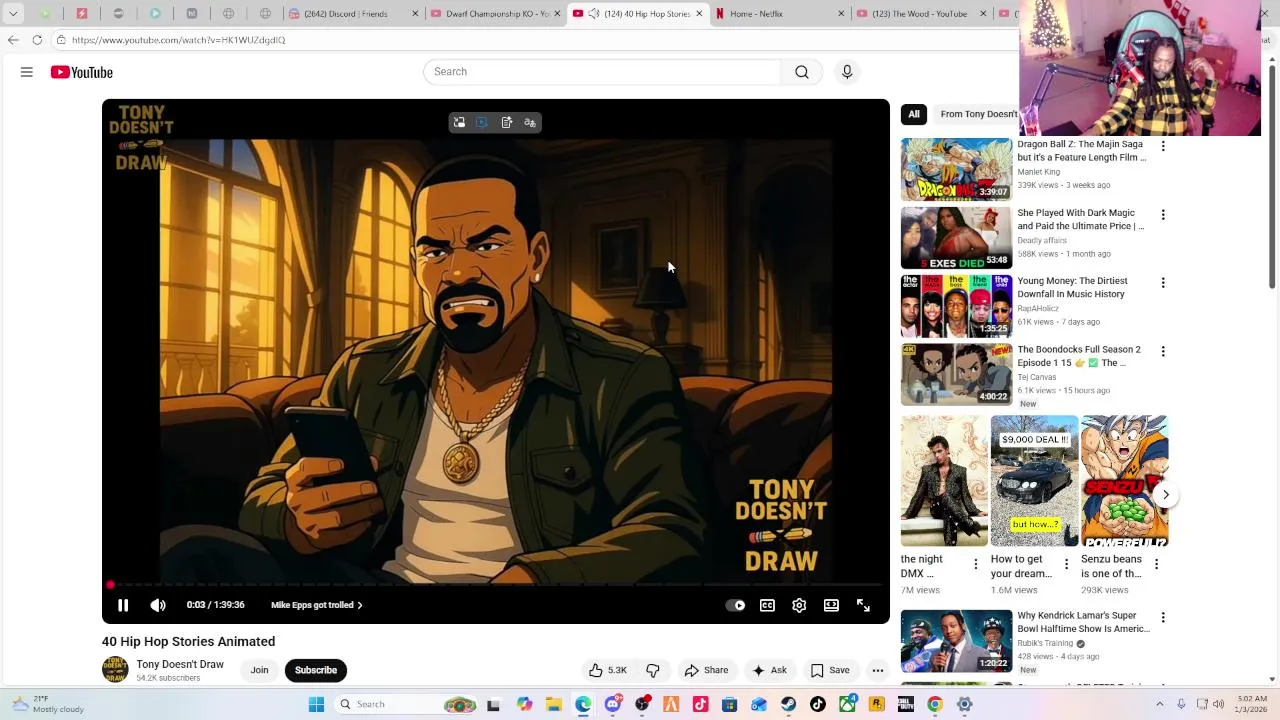Open File Explorer from taskbar

pyautogui.click(x=554, y=704)
